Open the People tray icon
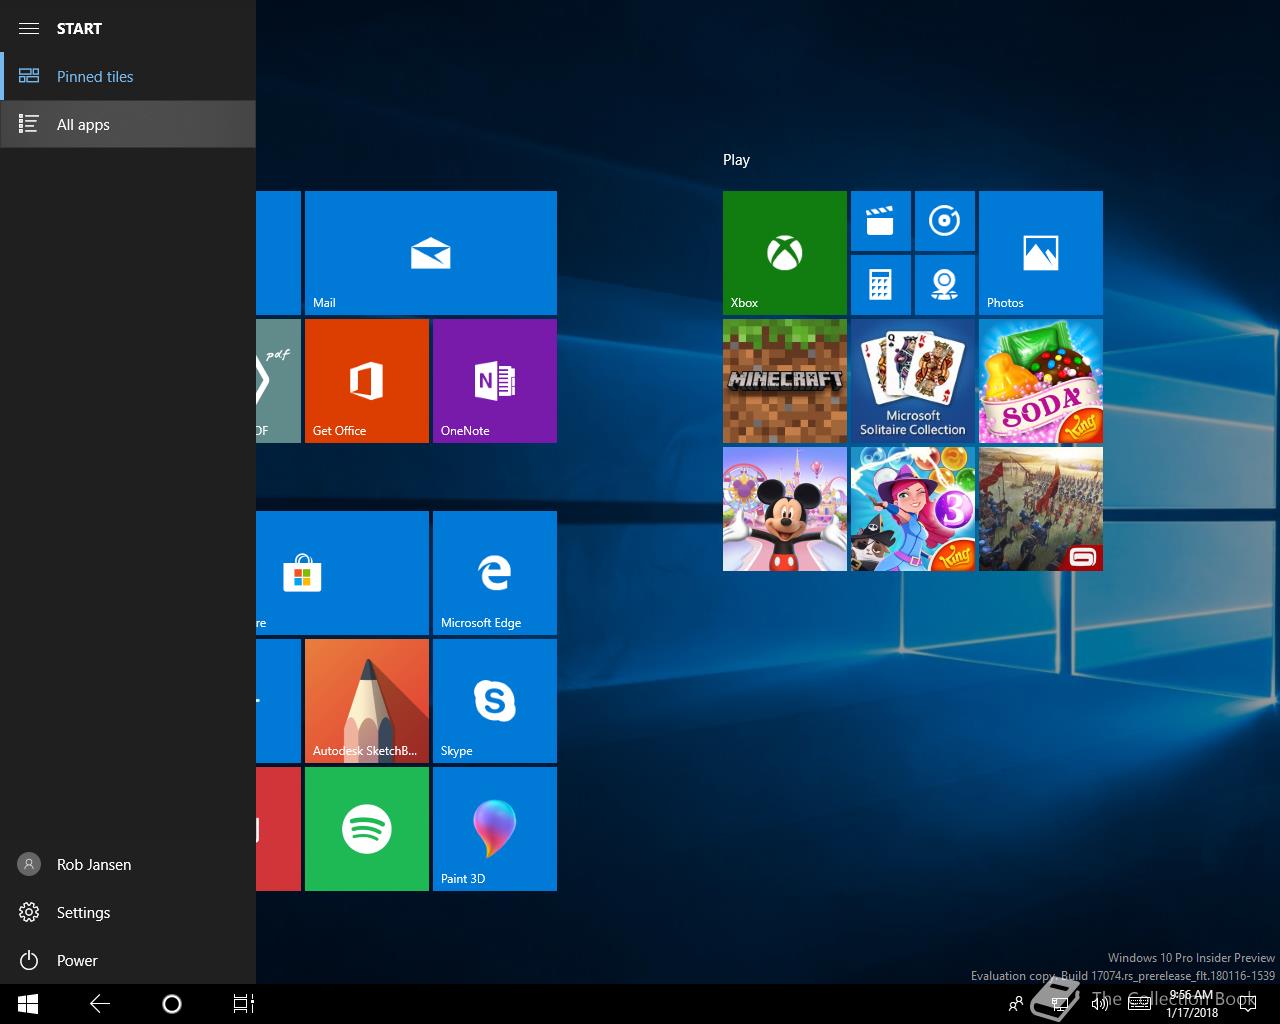 tap(1016, 1004)
